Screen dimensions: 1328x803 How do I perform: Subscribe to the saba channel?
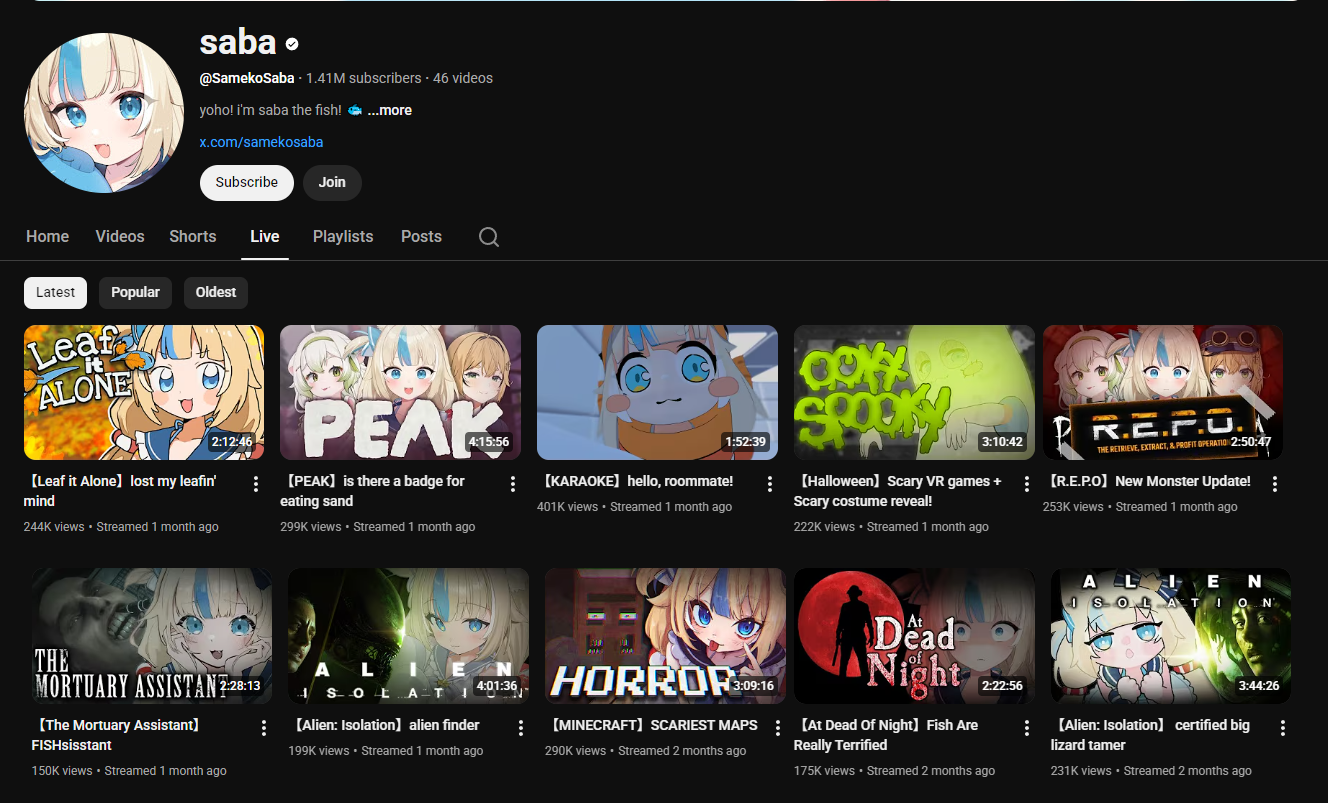click(x=247, y=182)
